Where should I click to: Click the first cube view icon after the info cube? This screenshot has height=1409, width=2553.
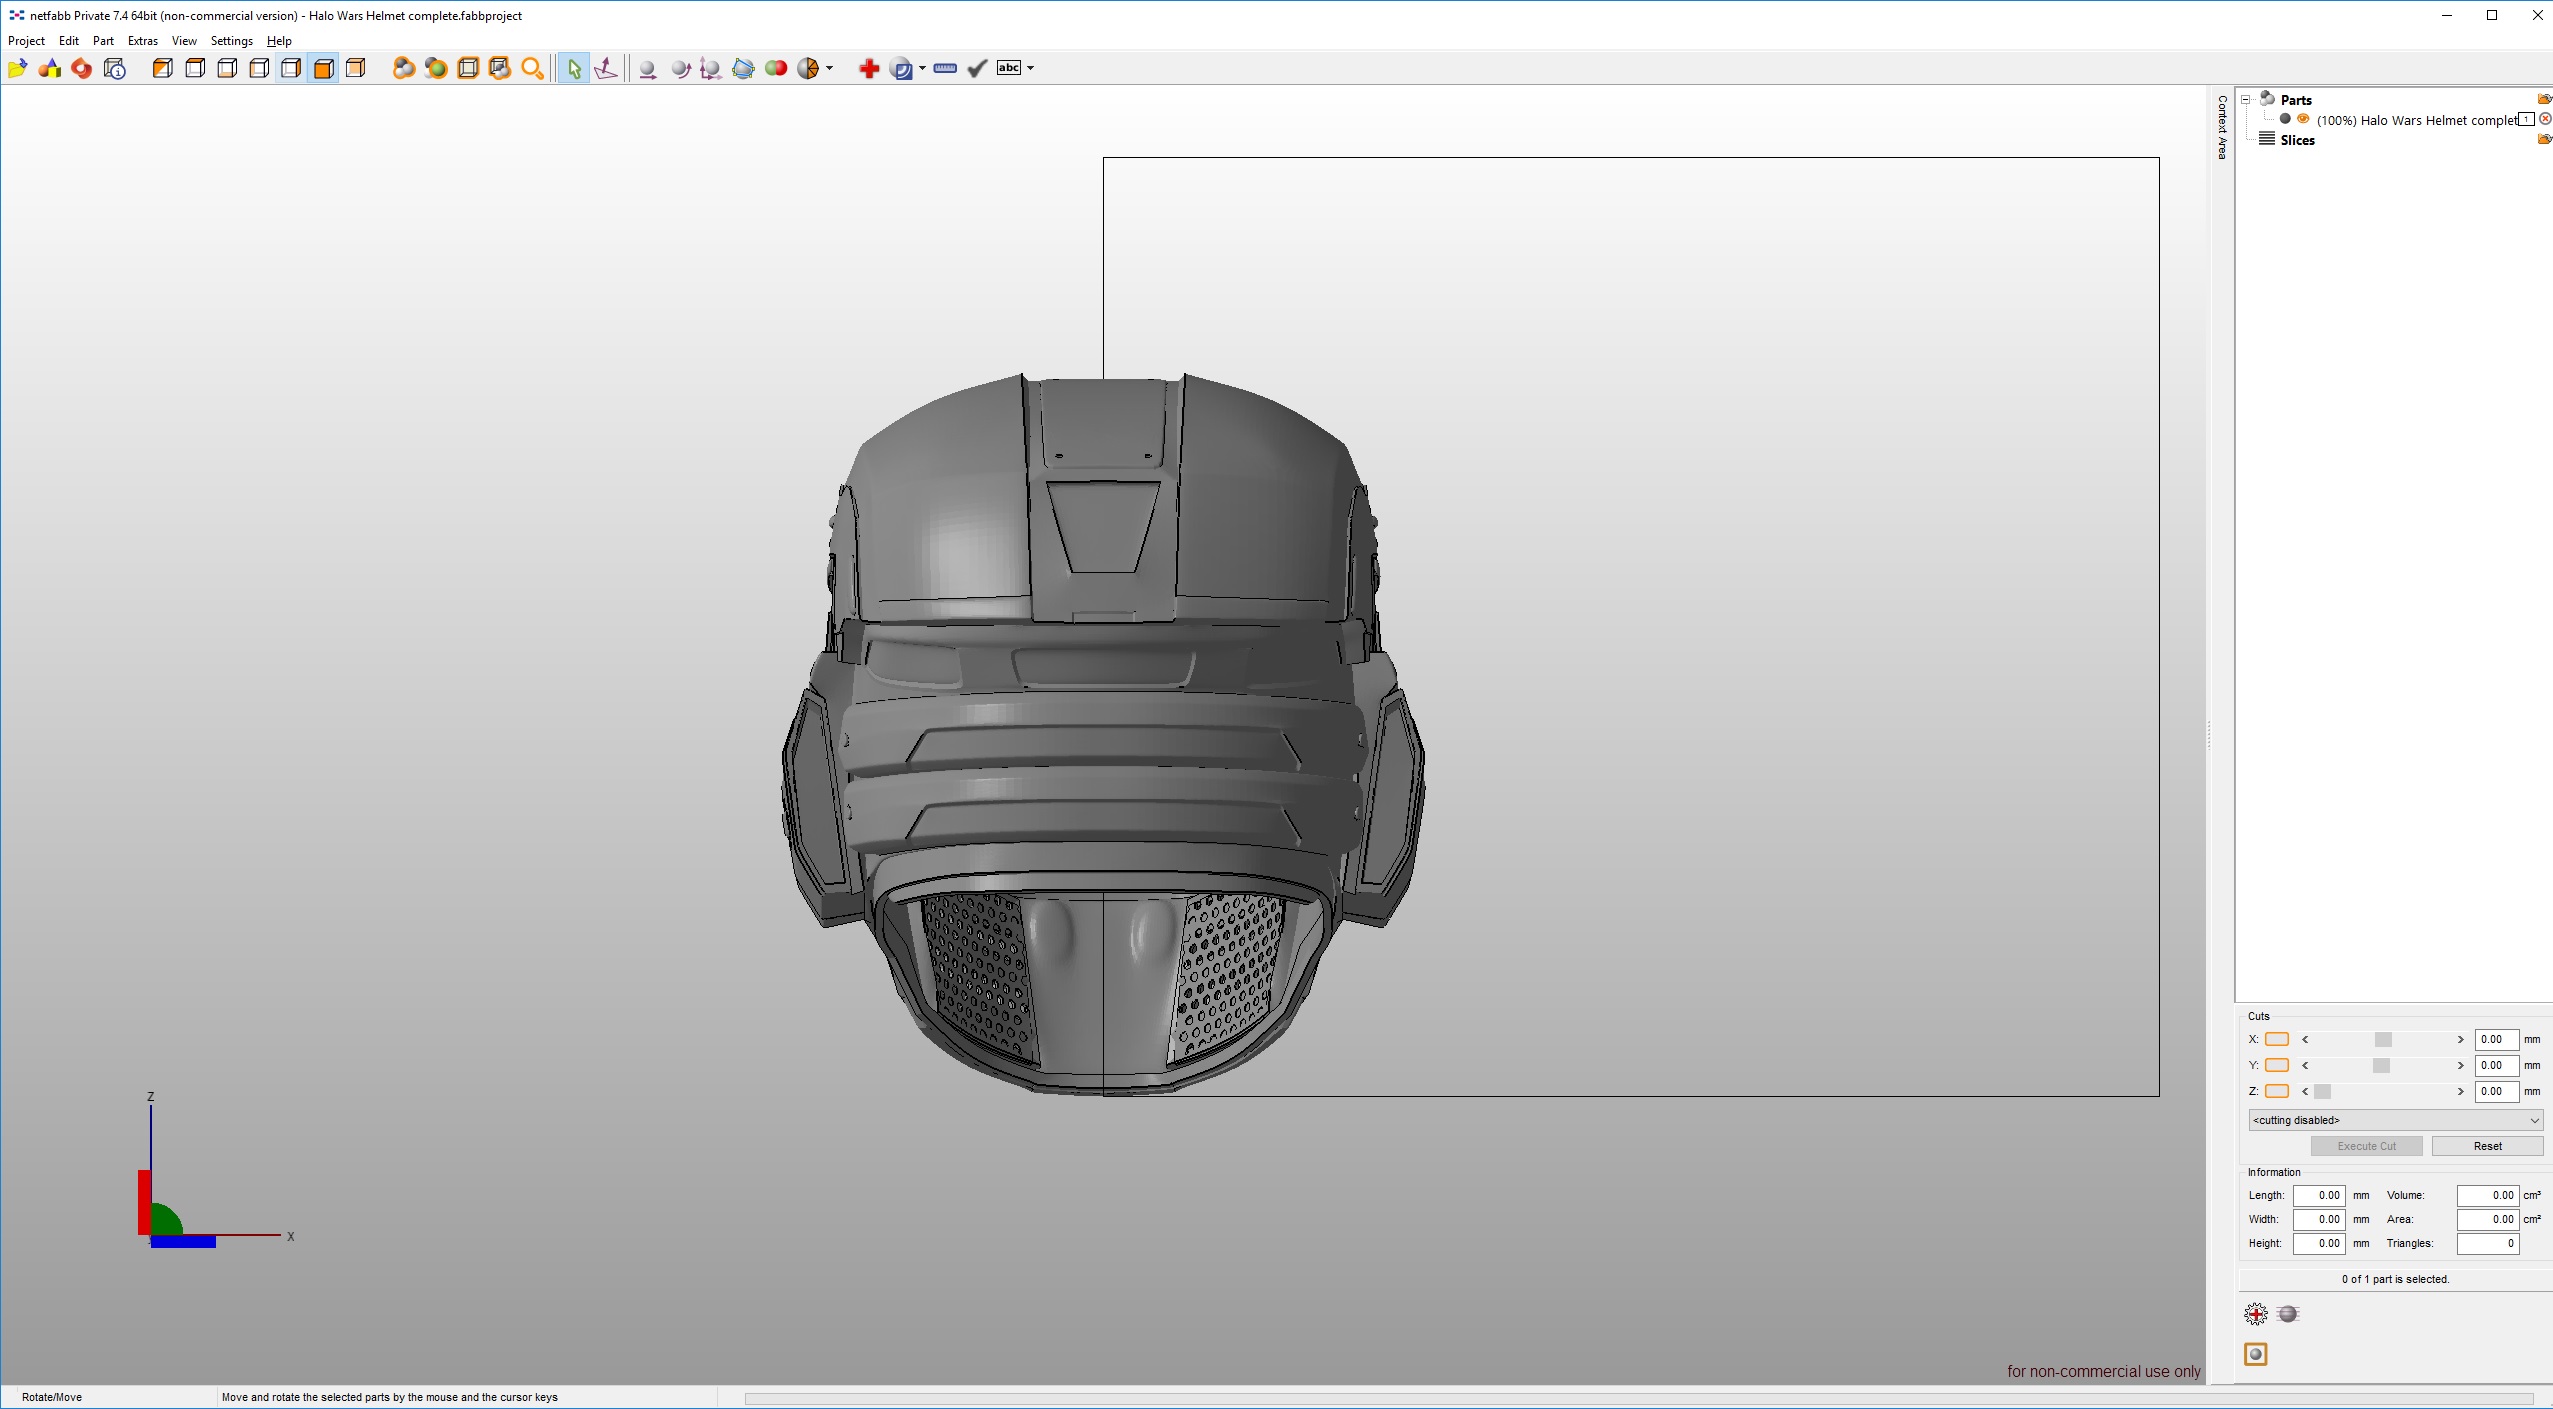162,68
